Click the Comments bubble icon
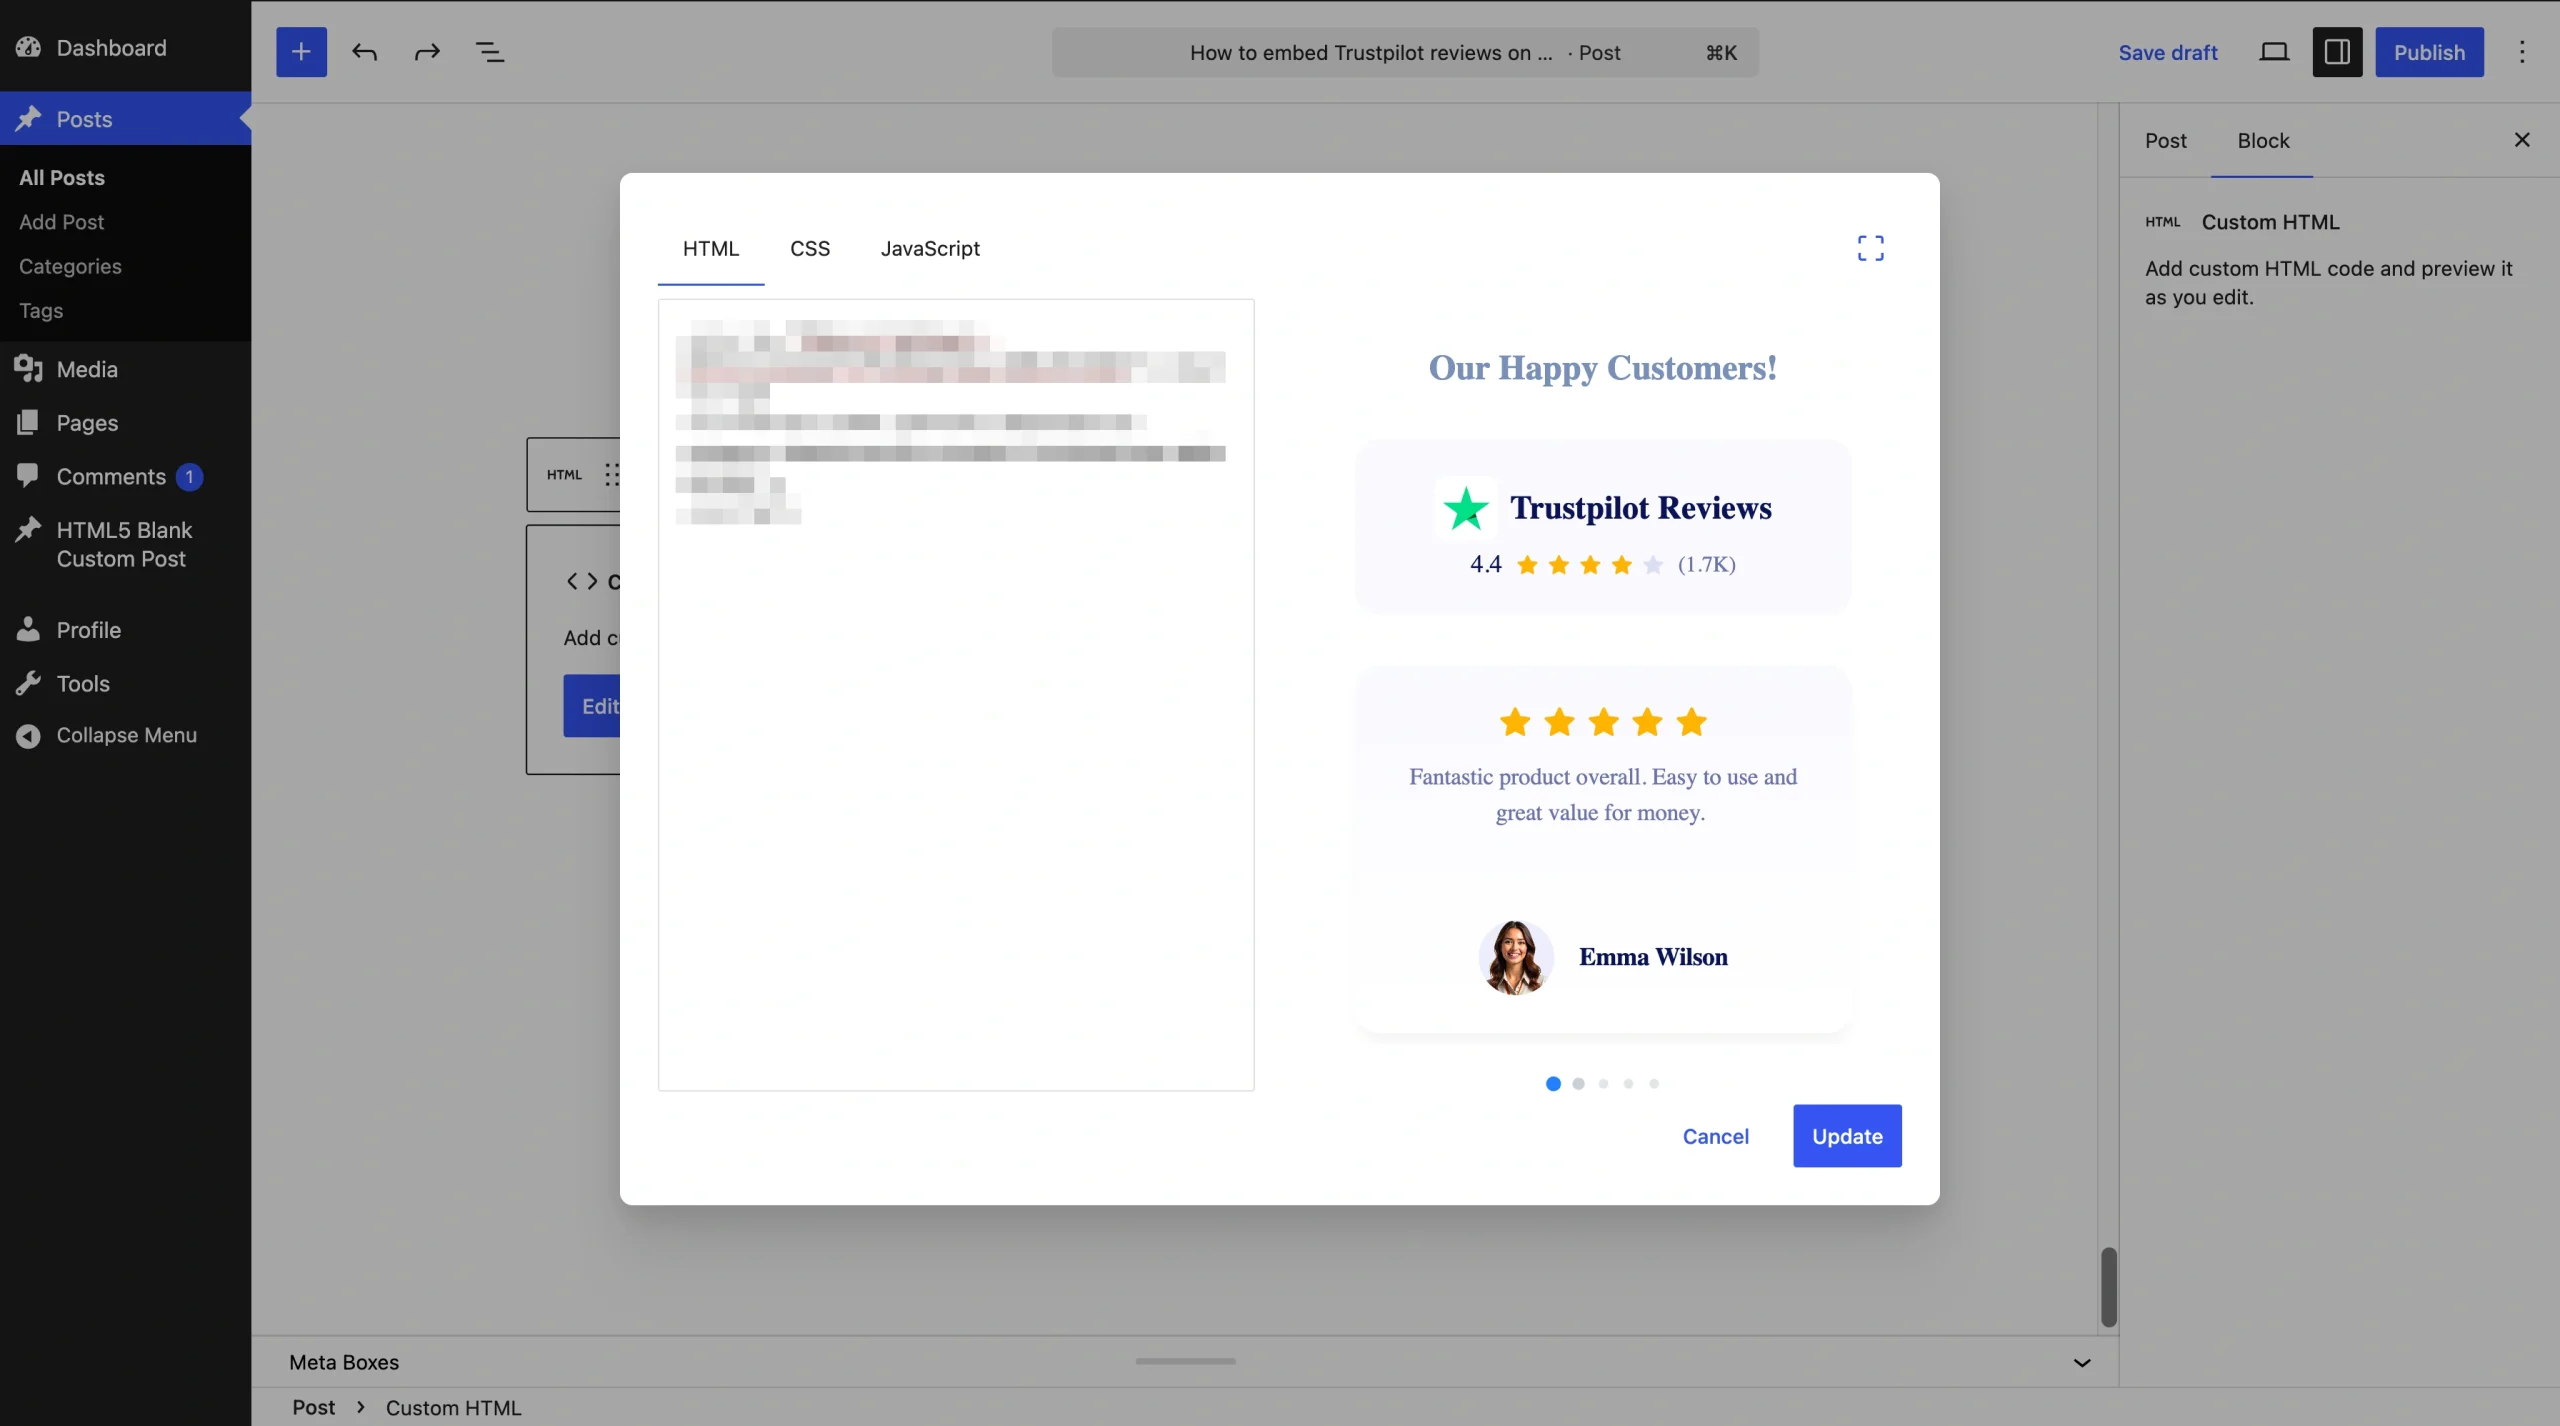 [x=28, y=476]
